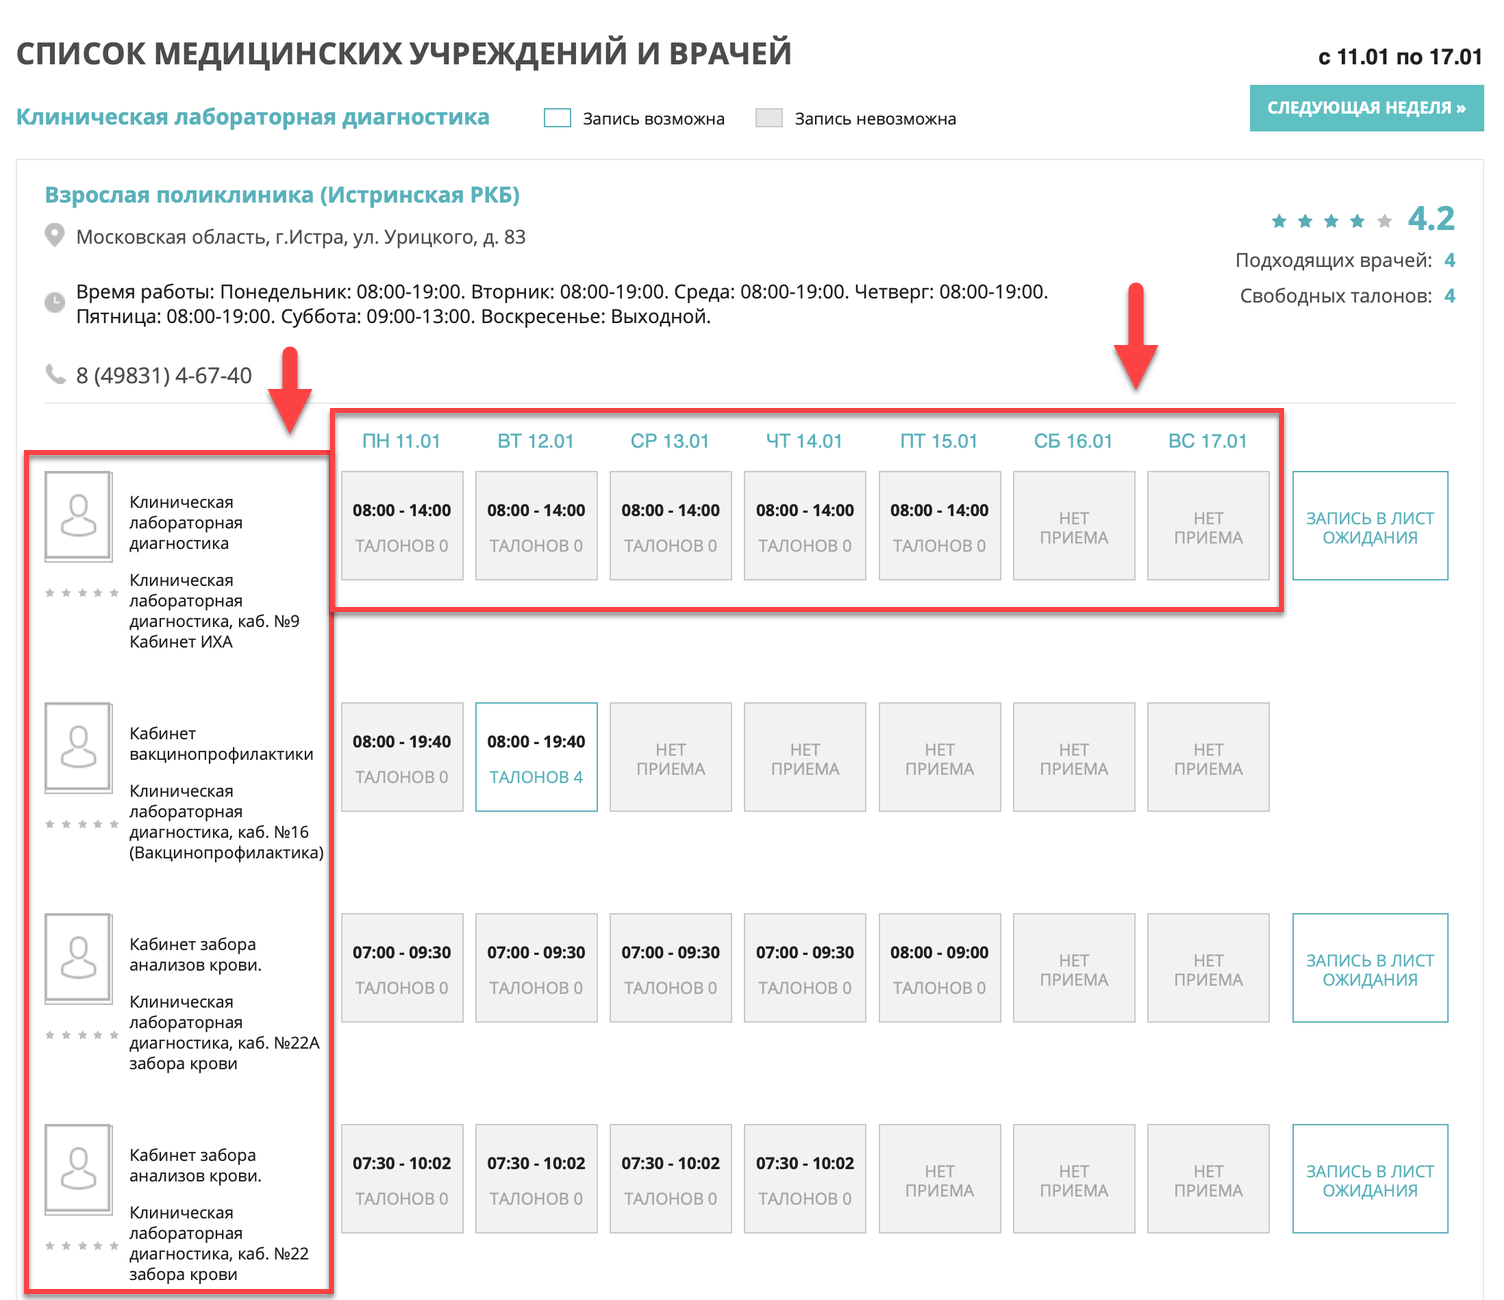Click ВС 17.01 column header
Image resolution: width=1504 pixels, height=1300 pixels.
1208,441
